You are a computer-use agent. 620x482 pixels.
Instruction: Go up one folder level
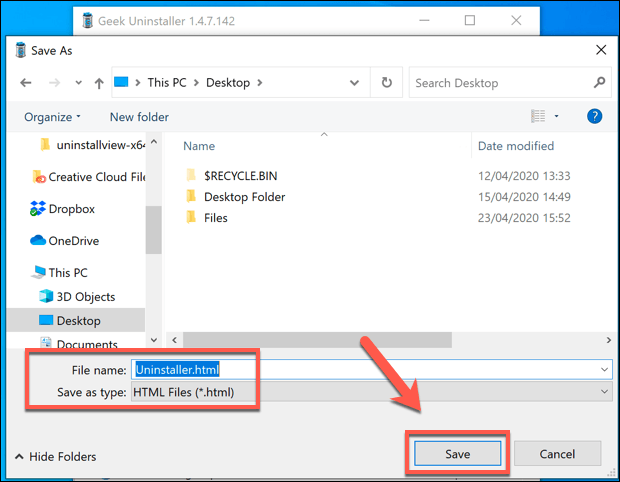(99, 83)
